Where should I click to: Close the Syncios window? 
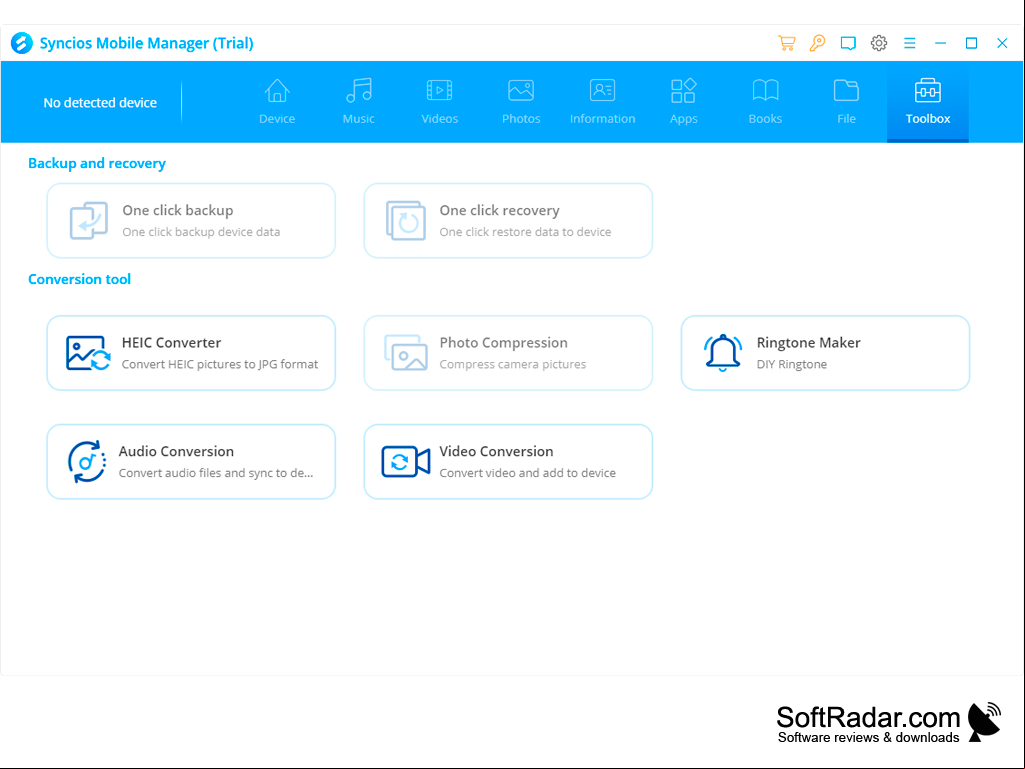click(1002, 43)
